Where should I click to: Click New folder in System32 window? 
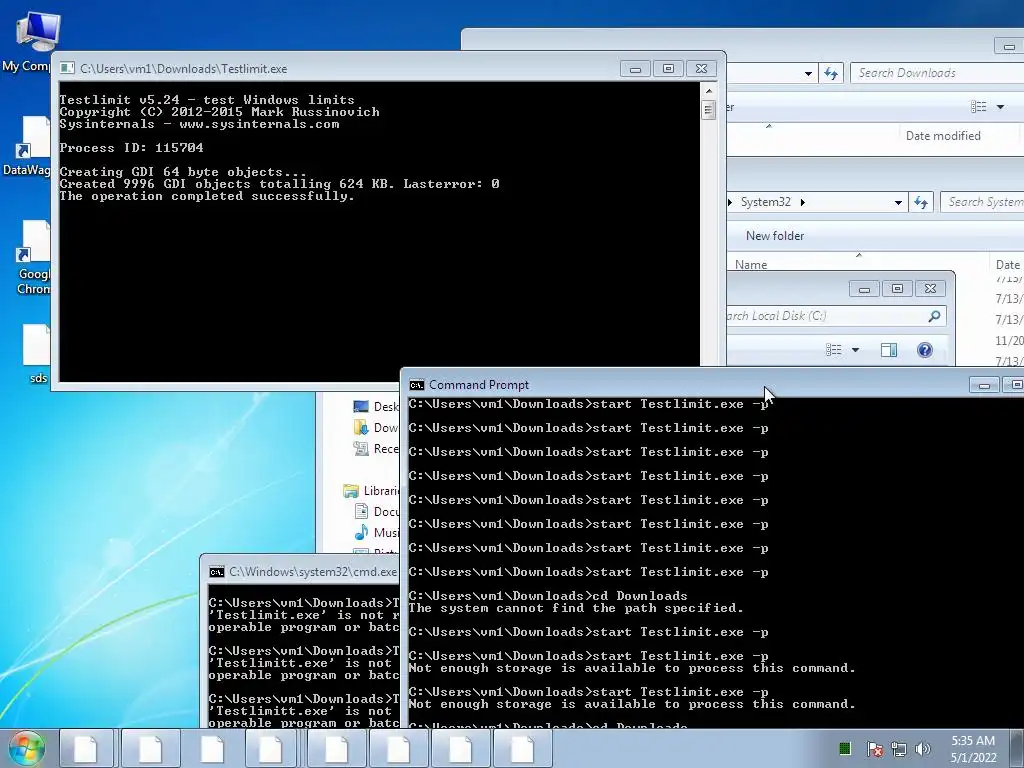click(775, 236)
